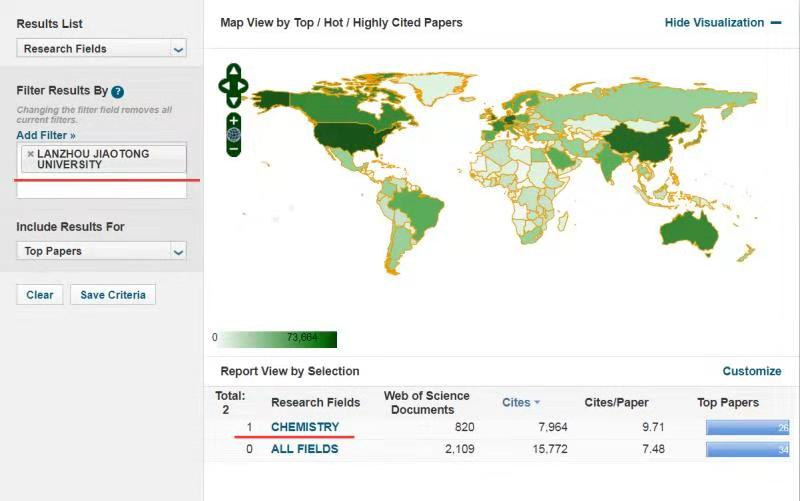
Task: Zoom out of the map
Action: pyautogui.click(x=233, y=149)
